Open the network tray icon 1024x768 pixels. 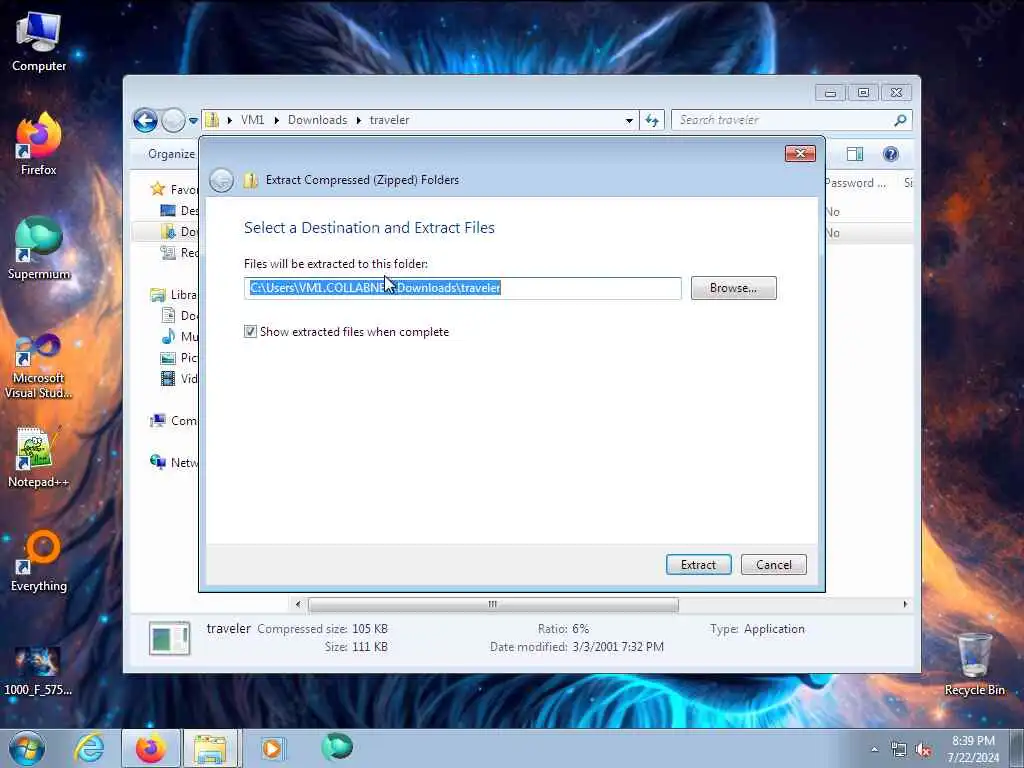click(899, 750)
